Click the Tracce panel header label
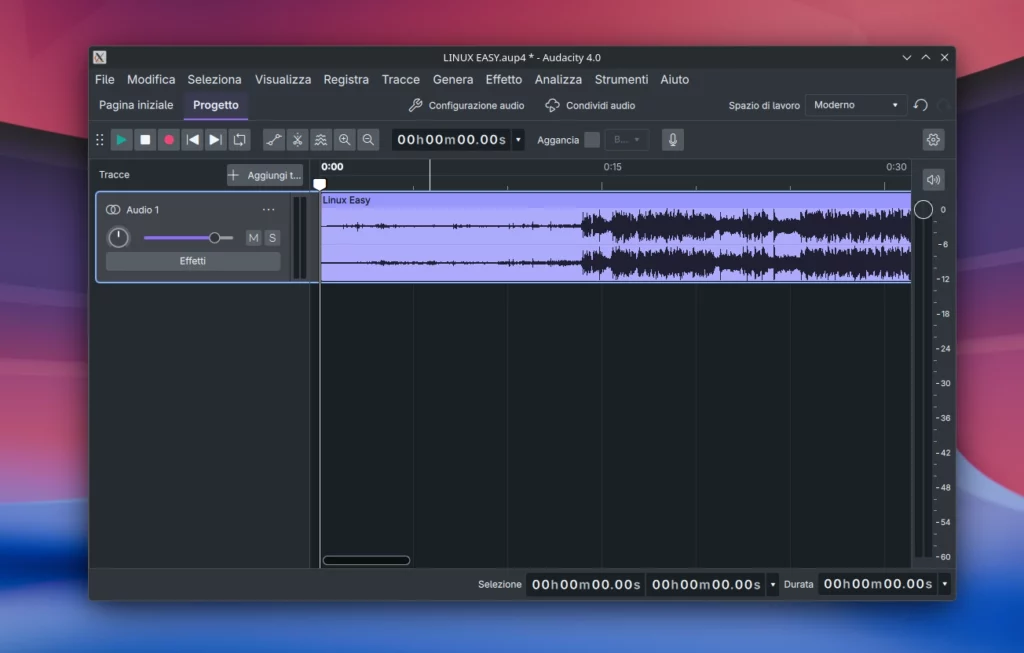The width and height of the screenshot is (1024, 653). pyautogui.click(x=114, y=175)
